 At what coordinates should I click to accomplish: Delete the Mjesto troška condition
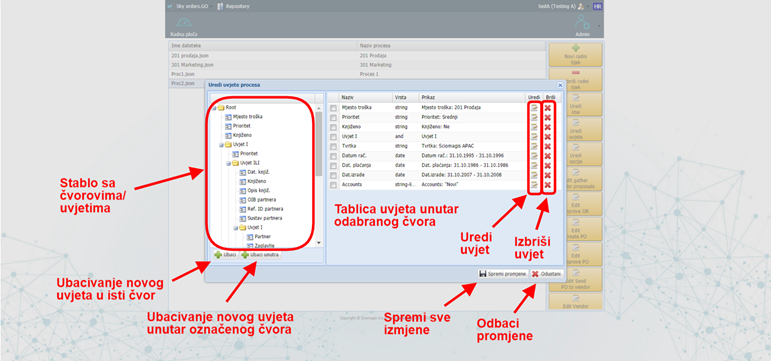(547, 108)
